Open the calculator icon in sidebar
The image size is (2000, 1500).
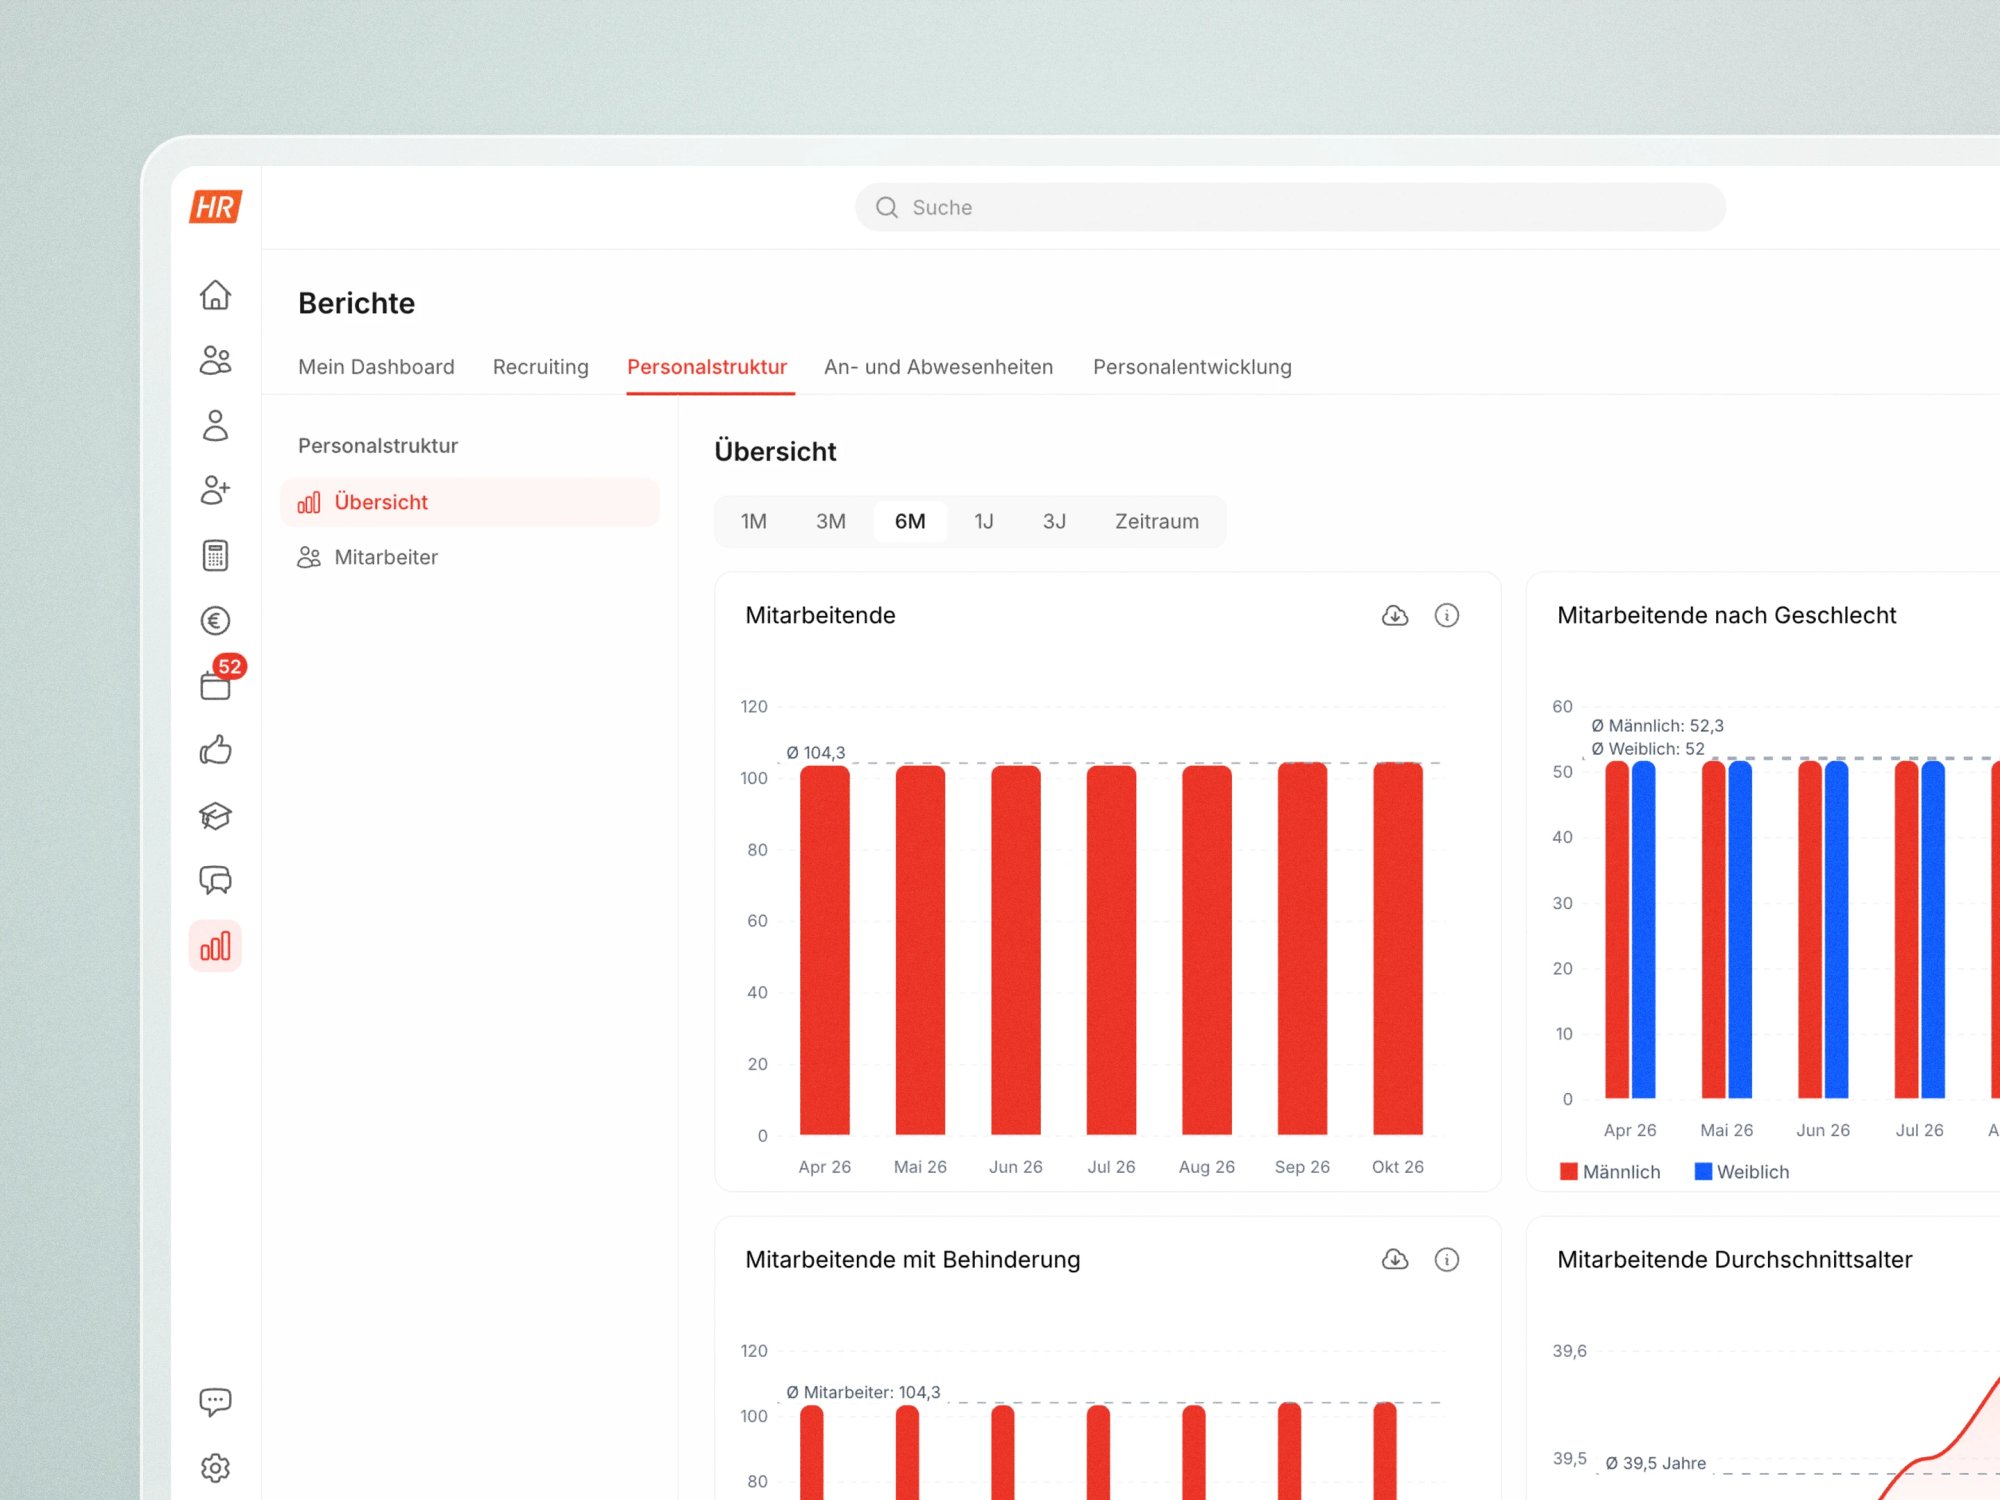(215, 555)
